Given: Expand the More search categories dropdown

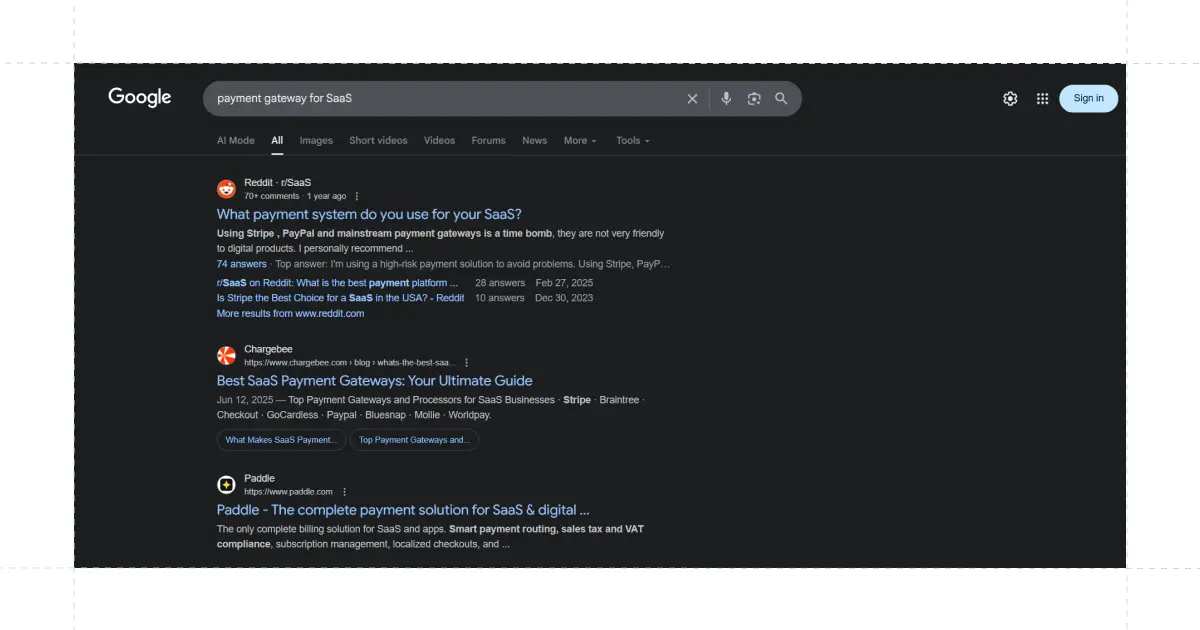Looking at the screenshot, I should coord(579,140).
